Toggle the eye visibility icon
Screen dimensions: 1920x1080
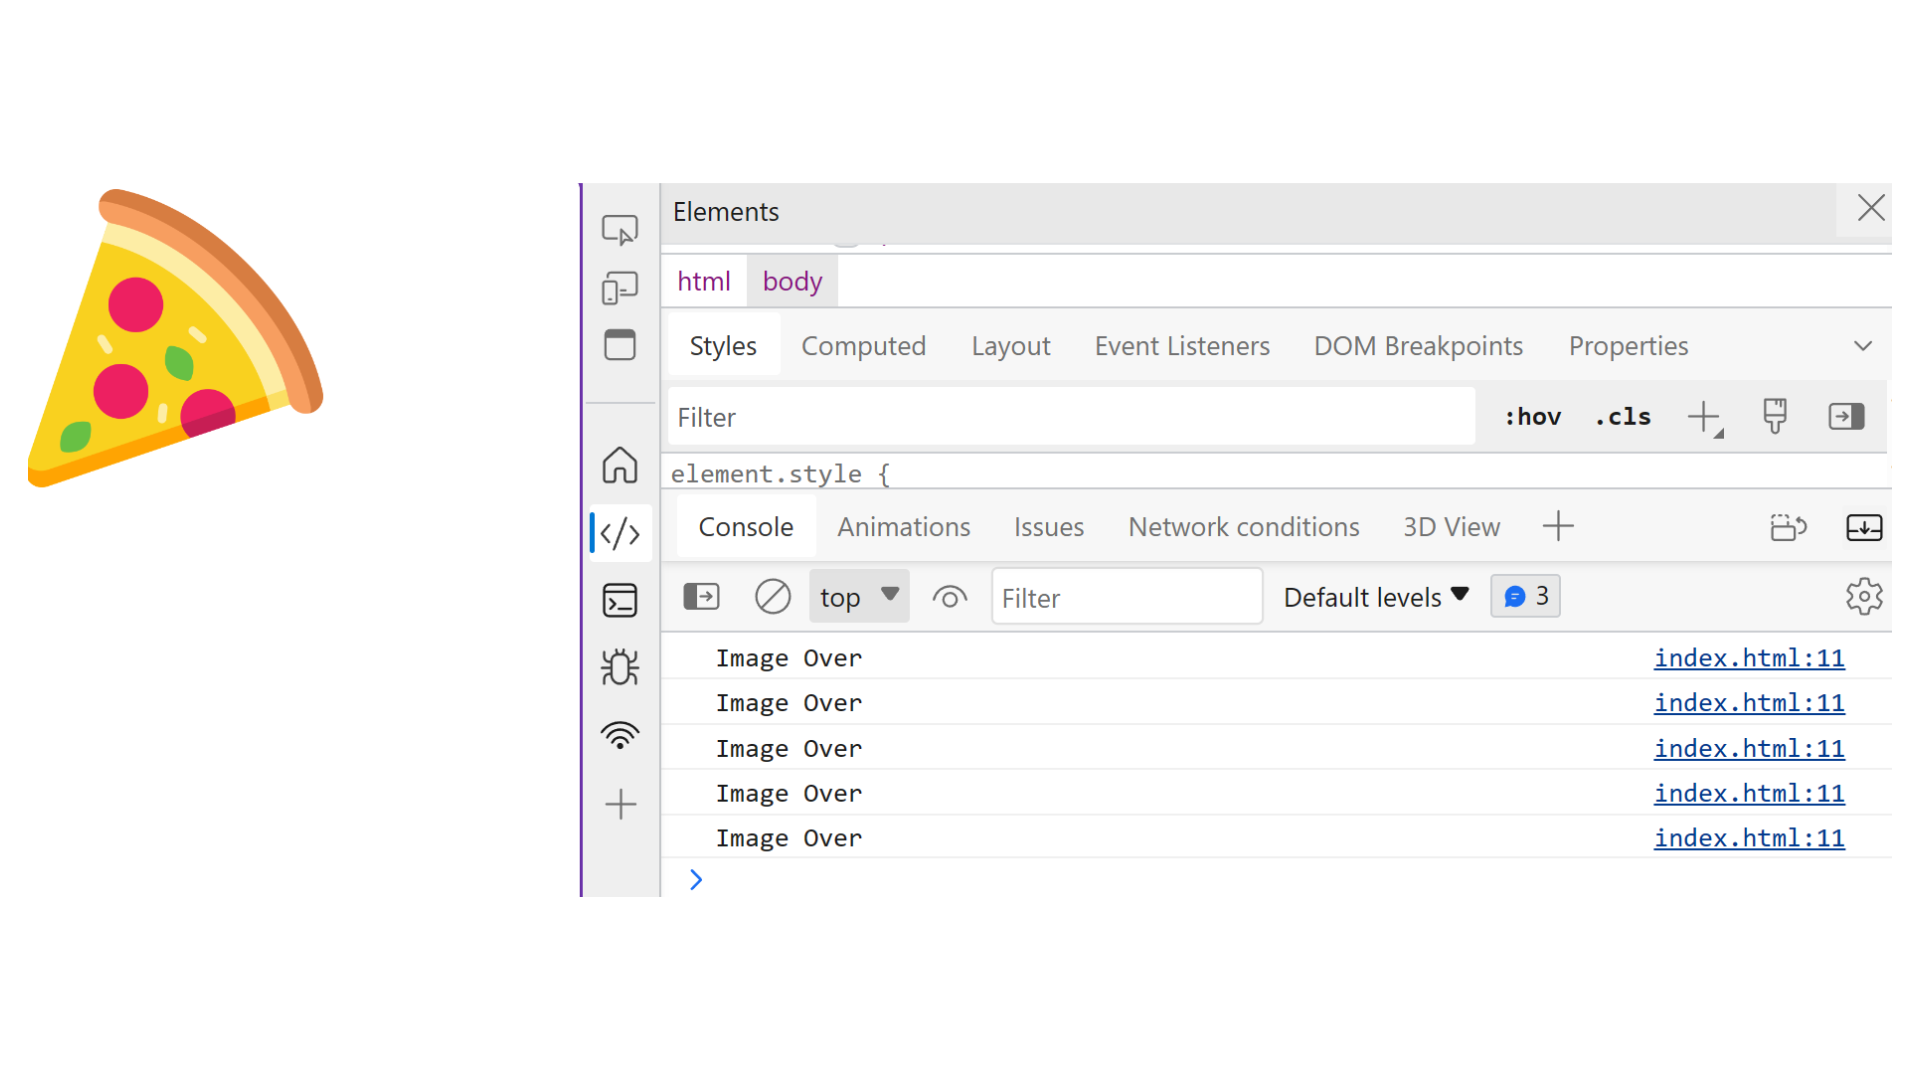pos(949,597)
